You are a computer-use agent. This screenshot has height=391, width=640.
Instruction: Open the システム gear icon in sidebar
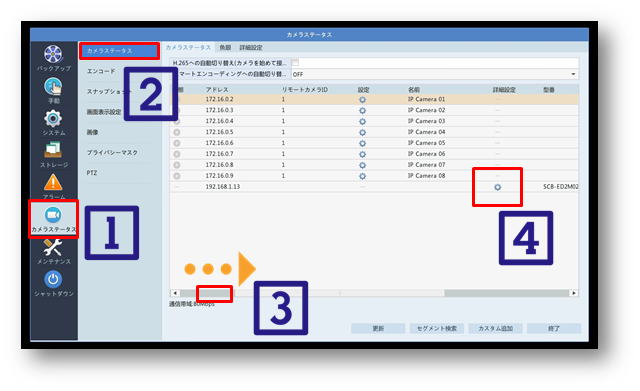coord(53,119)
